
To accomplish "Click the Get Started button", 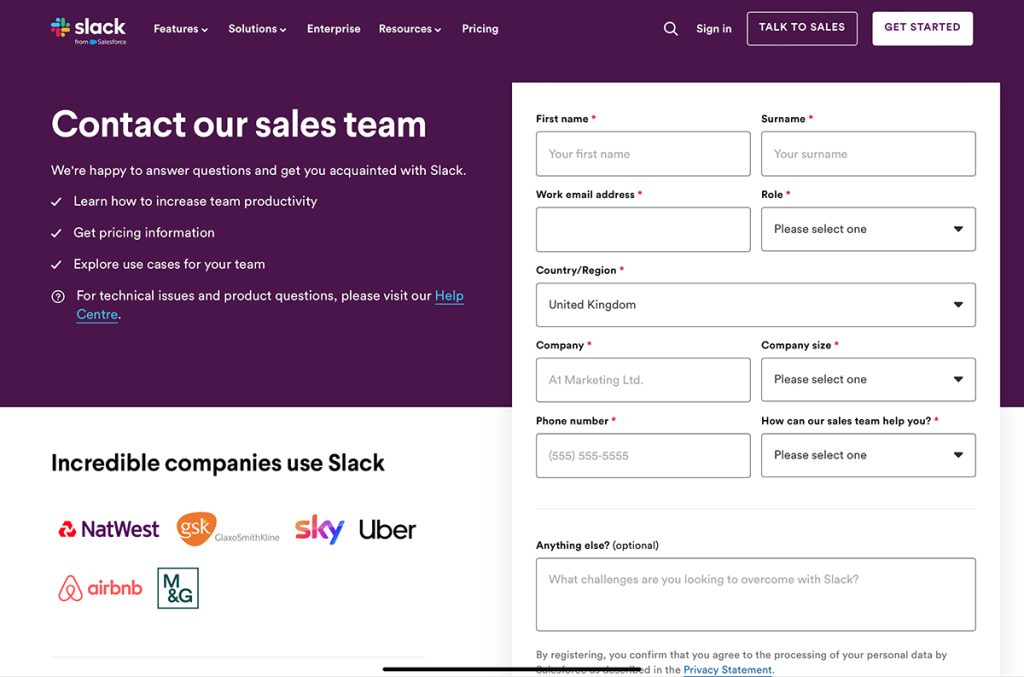I will [922, 28].
